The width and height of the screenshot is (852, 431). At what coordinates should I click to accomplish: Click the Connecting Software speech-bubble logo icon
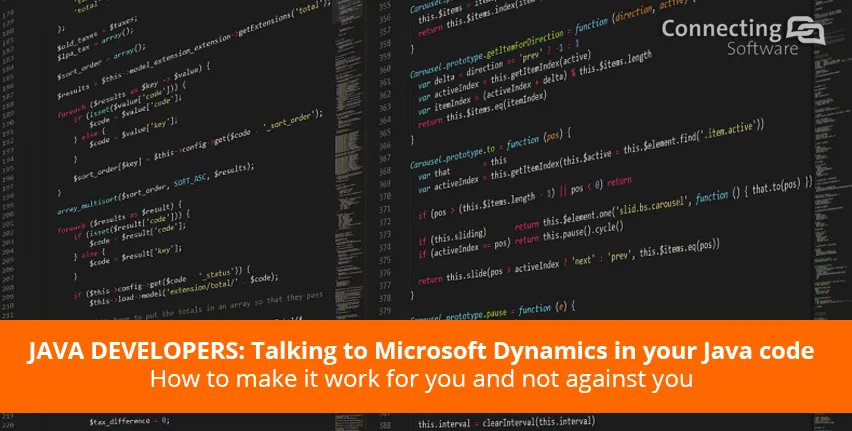[806, 30]
